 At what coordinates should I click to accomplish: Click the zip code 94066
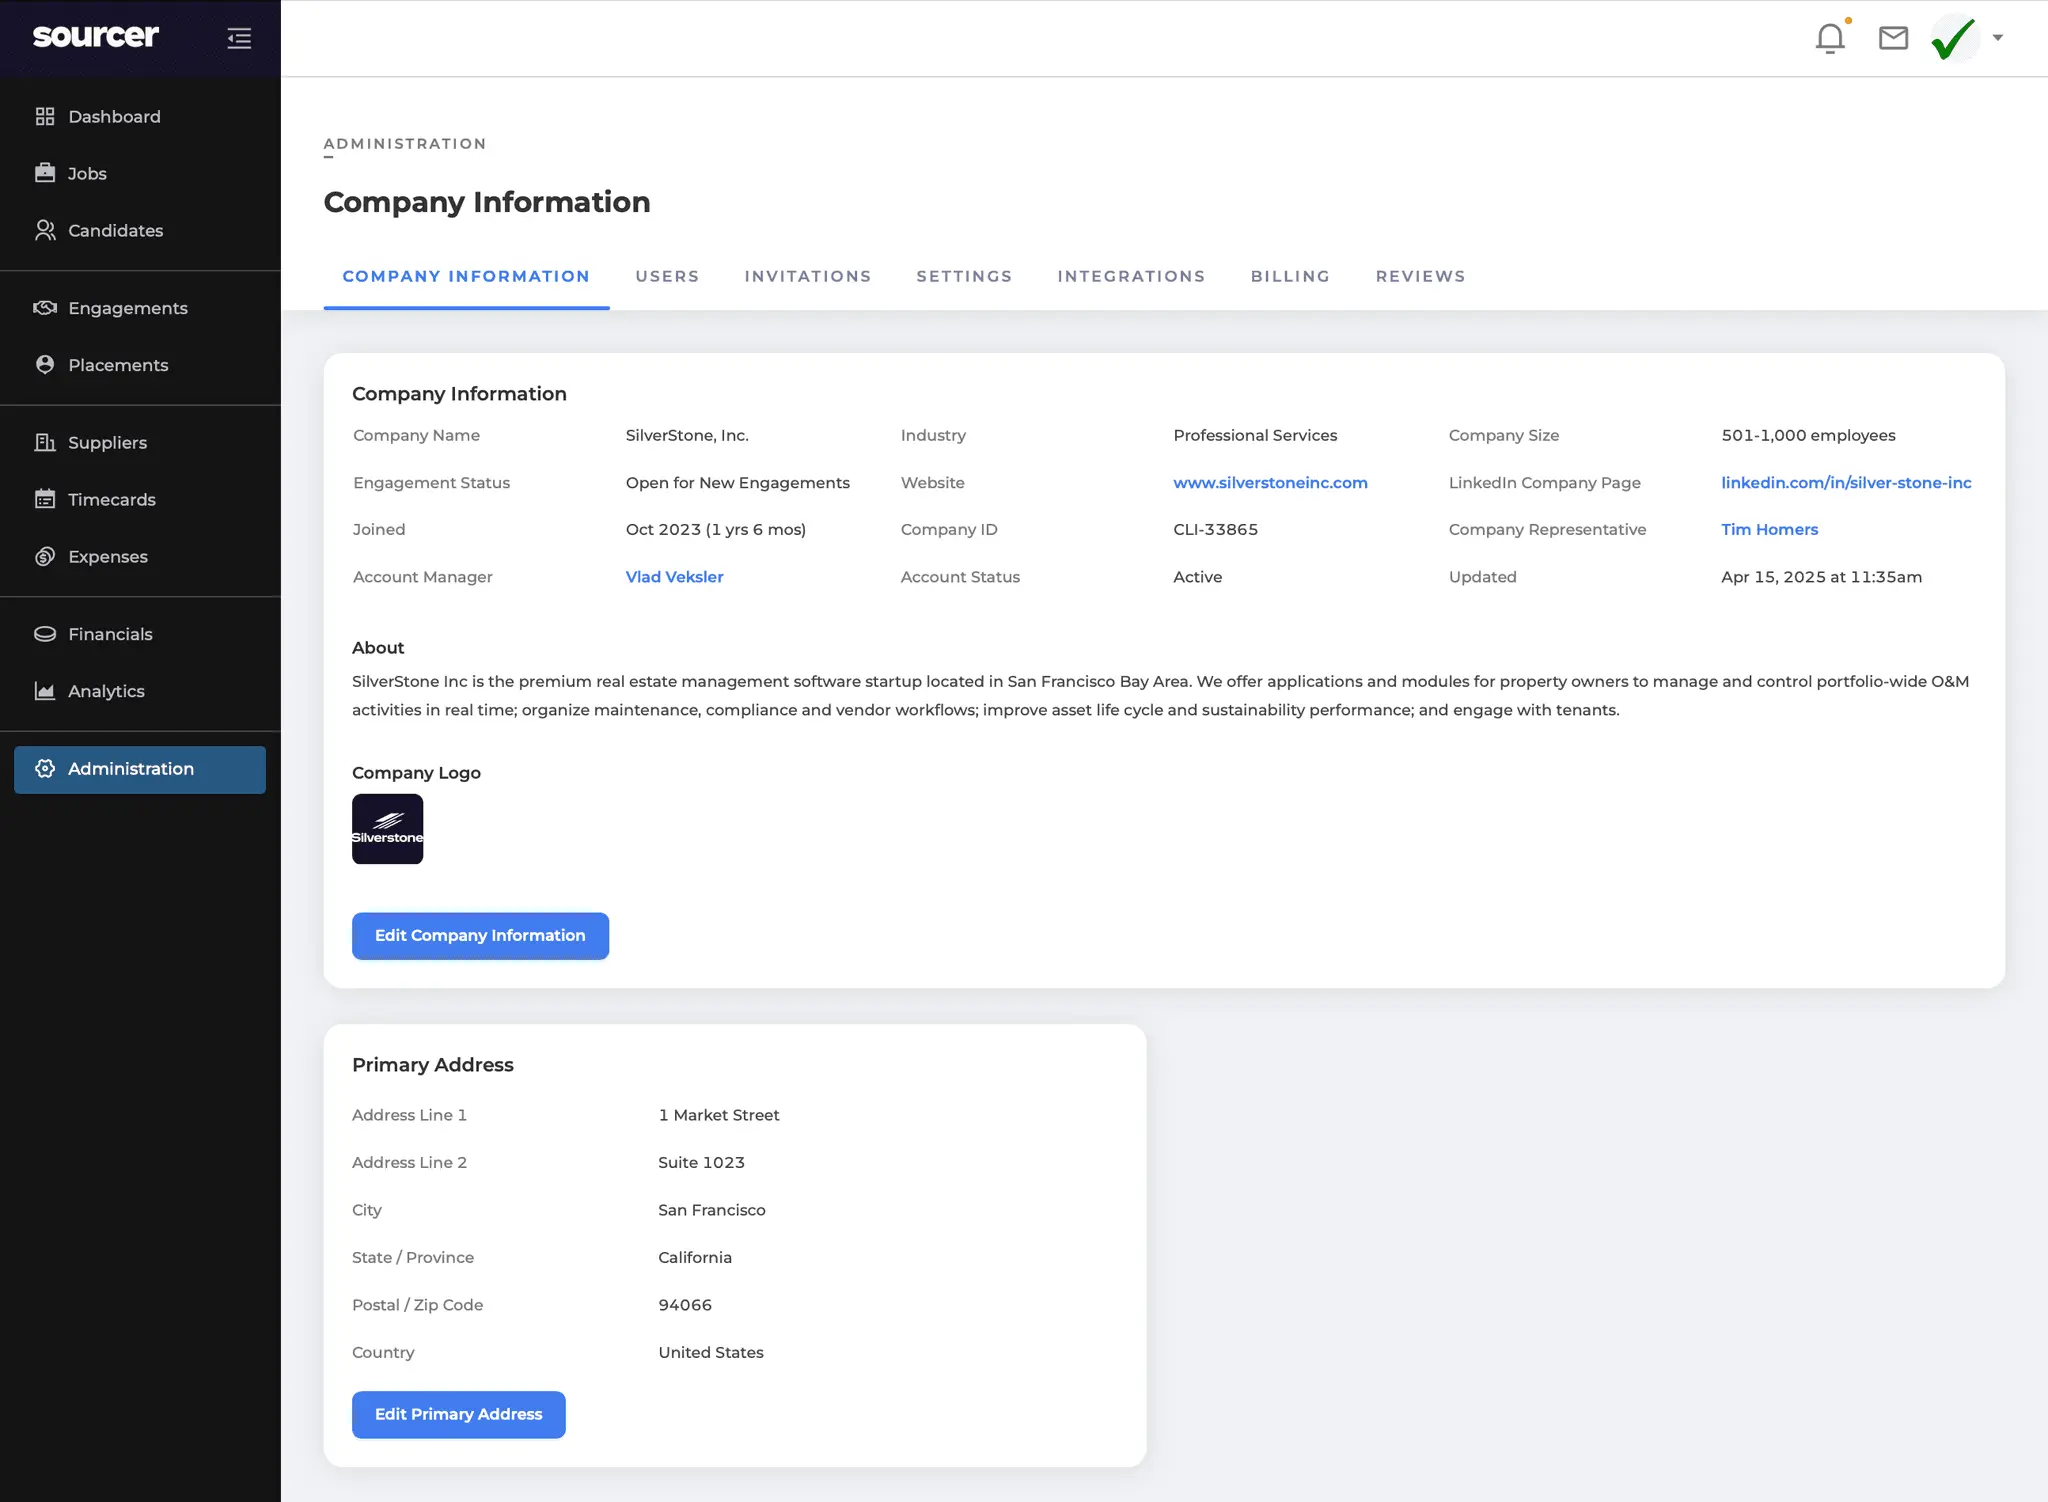pyautogui.click(x=685, y=1305)
